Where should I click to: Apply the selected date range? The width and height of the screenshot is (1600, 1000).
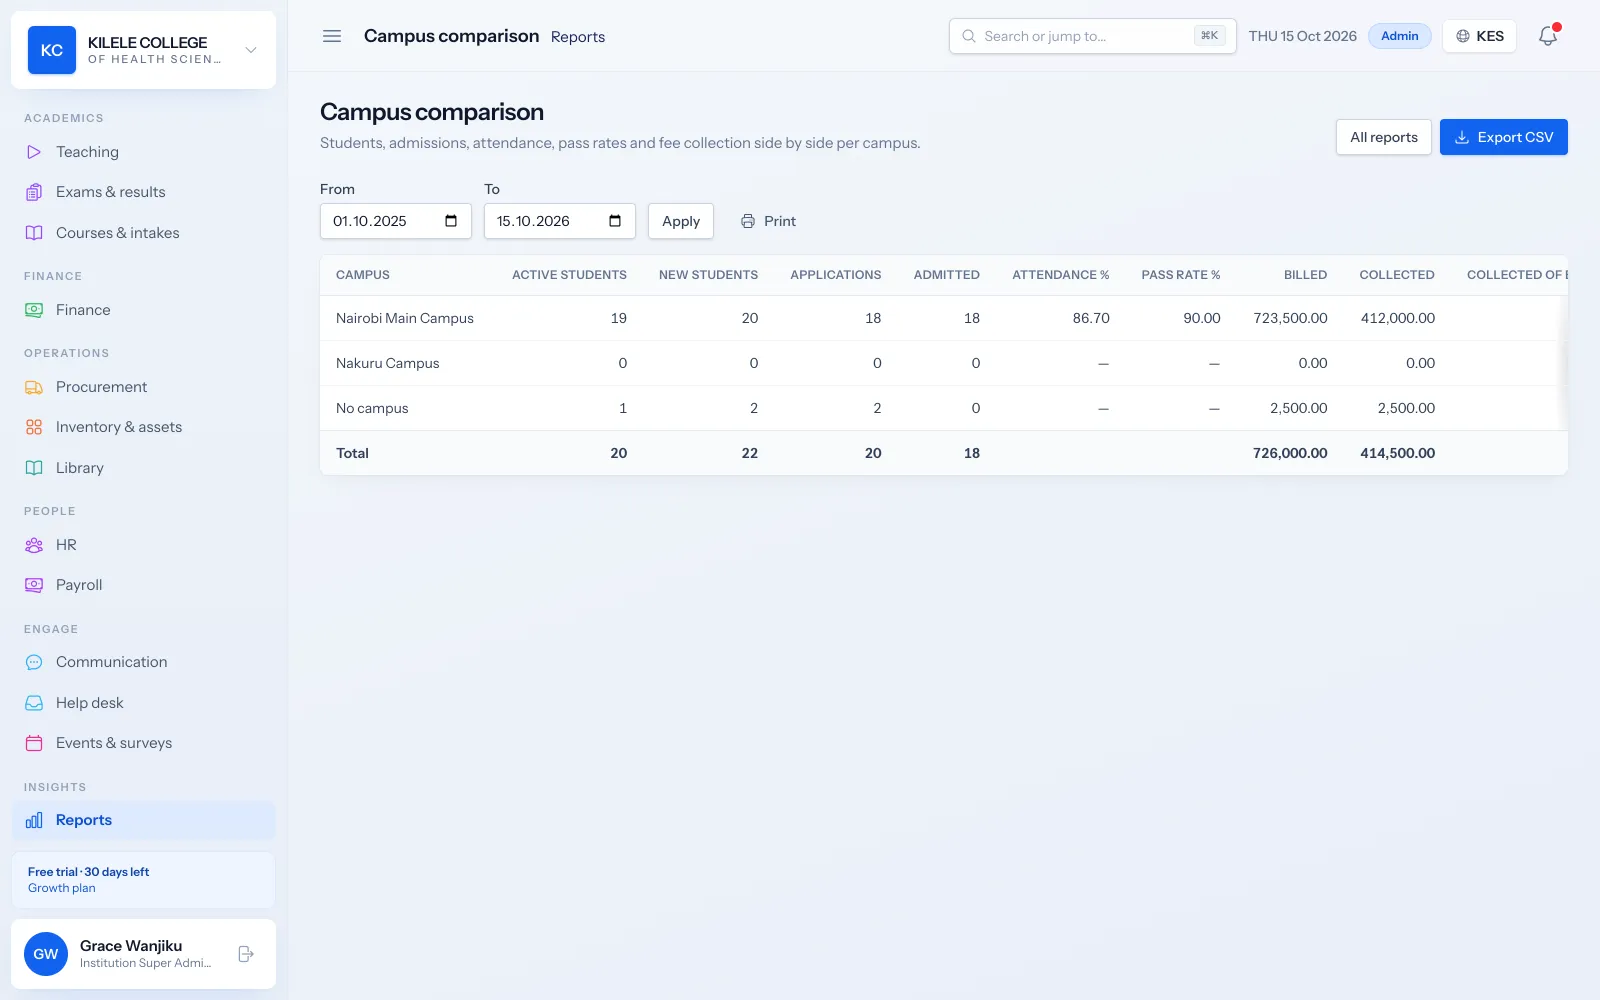pyautogui.click(x=681, y=221)
